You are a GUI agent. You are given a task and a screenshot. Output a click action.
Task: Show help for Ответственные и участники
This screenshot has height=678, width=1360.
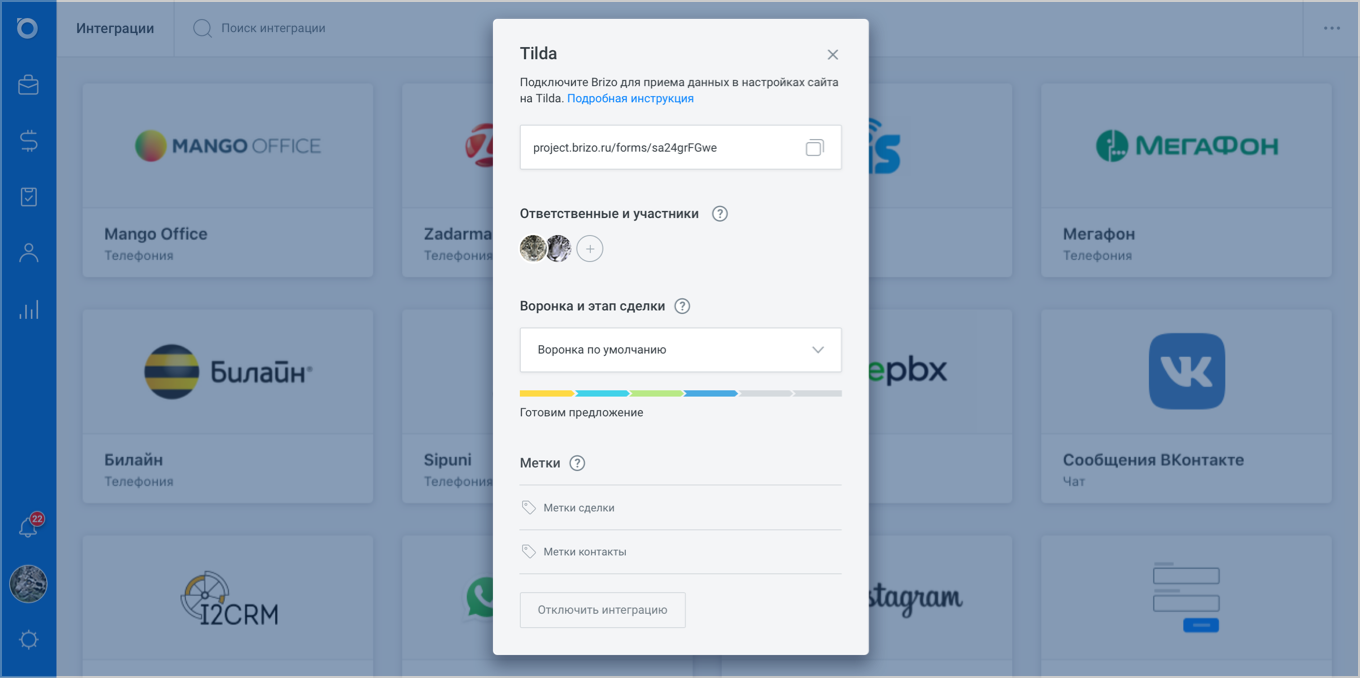pos(720,214)
